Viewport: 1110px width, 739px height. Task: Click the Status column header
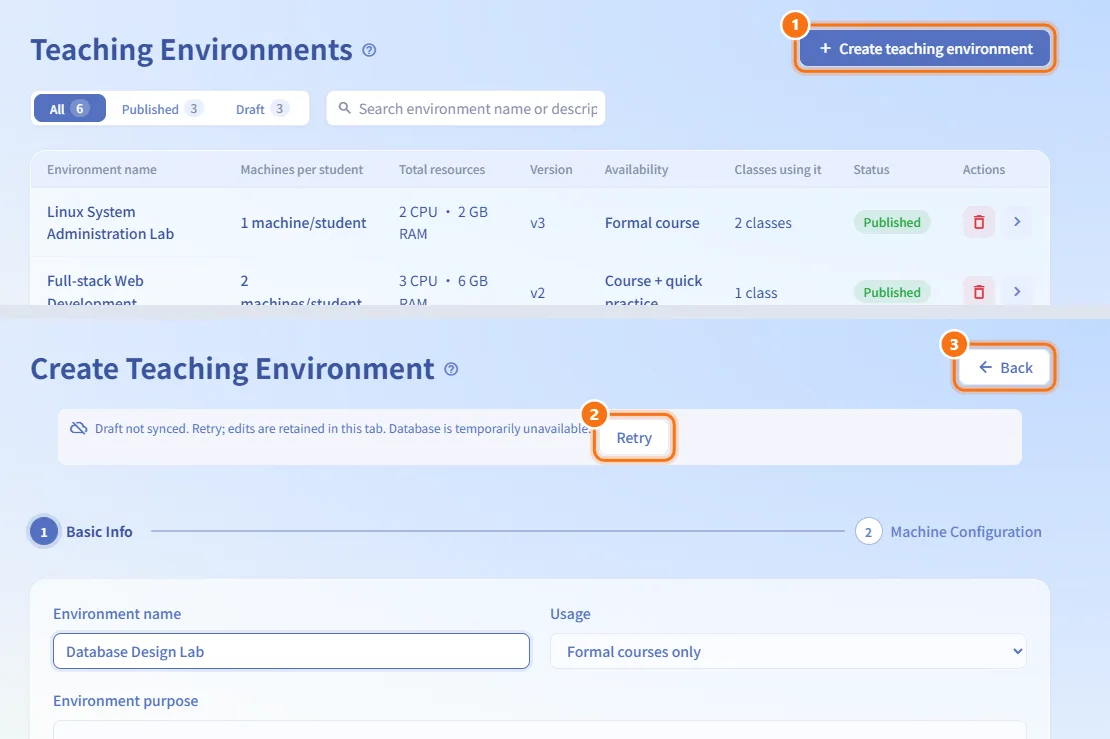tap(871, 169)
